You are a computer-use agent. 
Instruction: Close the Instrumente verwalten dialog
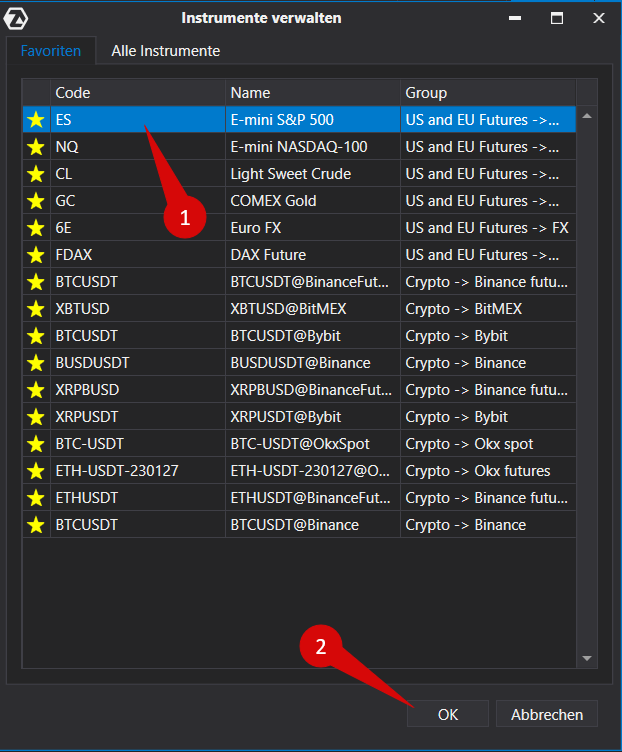599,18
